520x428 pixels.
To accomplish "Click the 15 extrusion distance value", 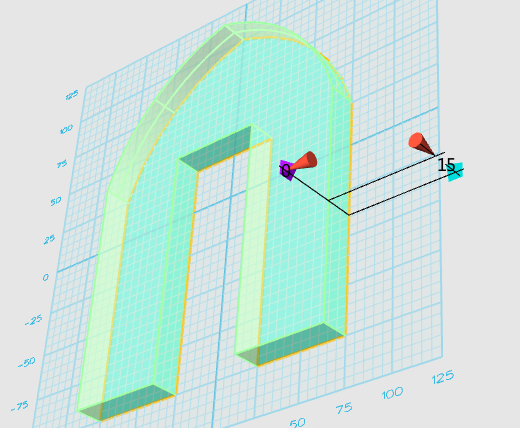I will (446, 165).
